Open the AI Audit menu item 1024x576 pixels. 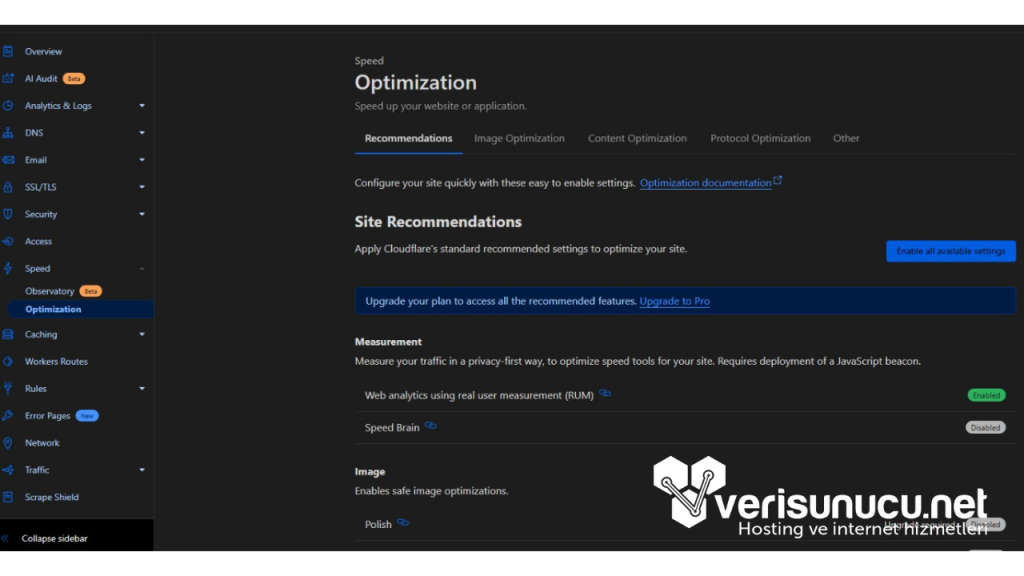41,78
